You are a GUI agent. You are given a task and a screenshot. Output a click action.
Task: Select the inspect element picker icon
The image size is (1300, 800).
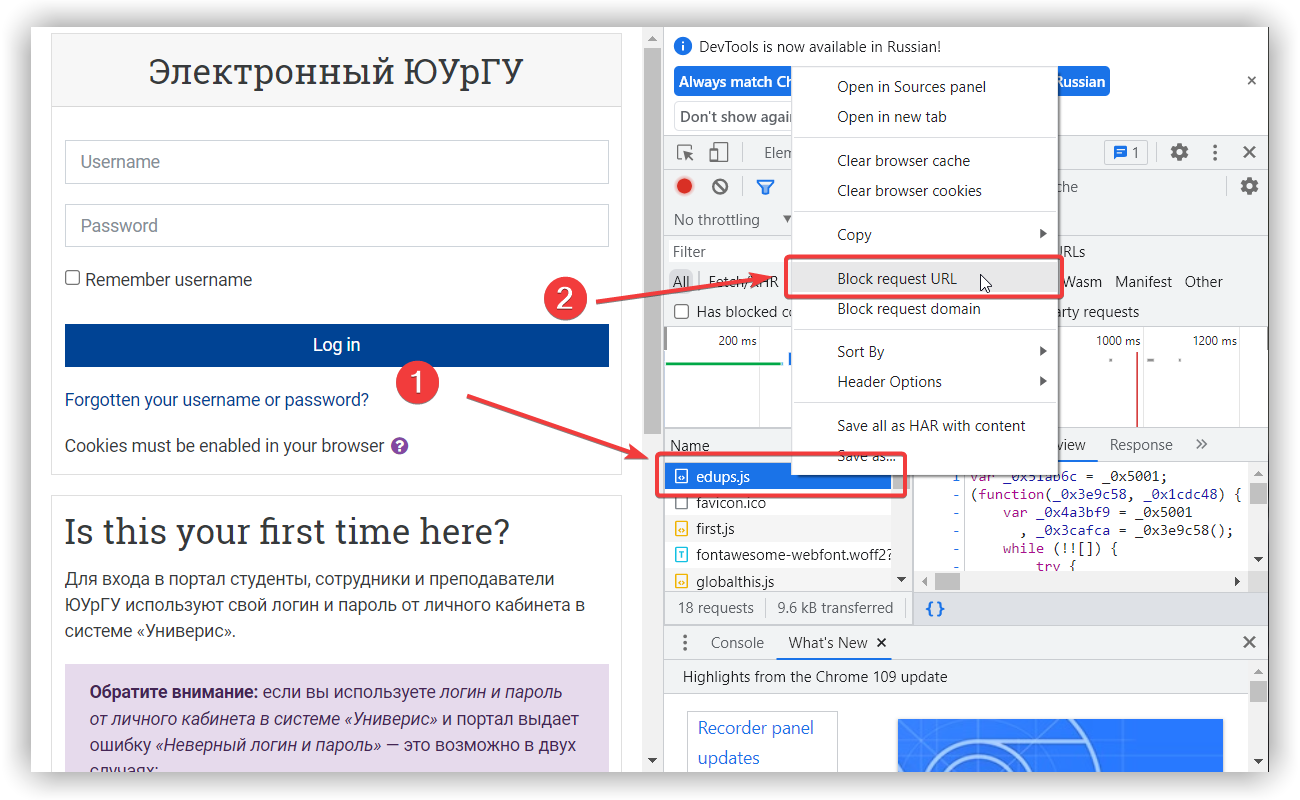685,152
